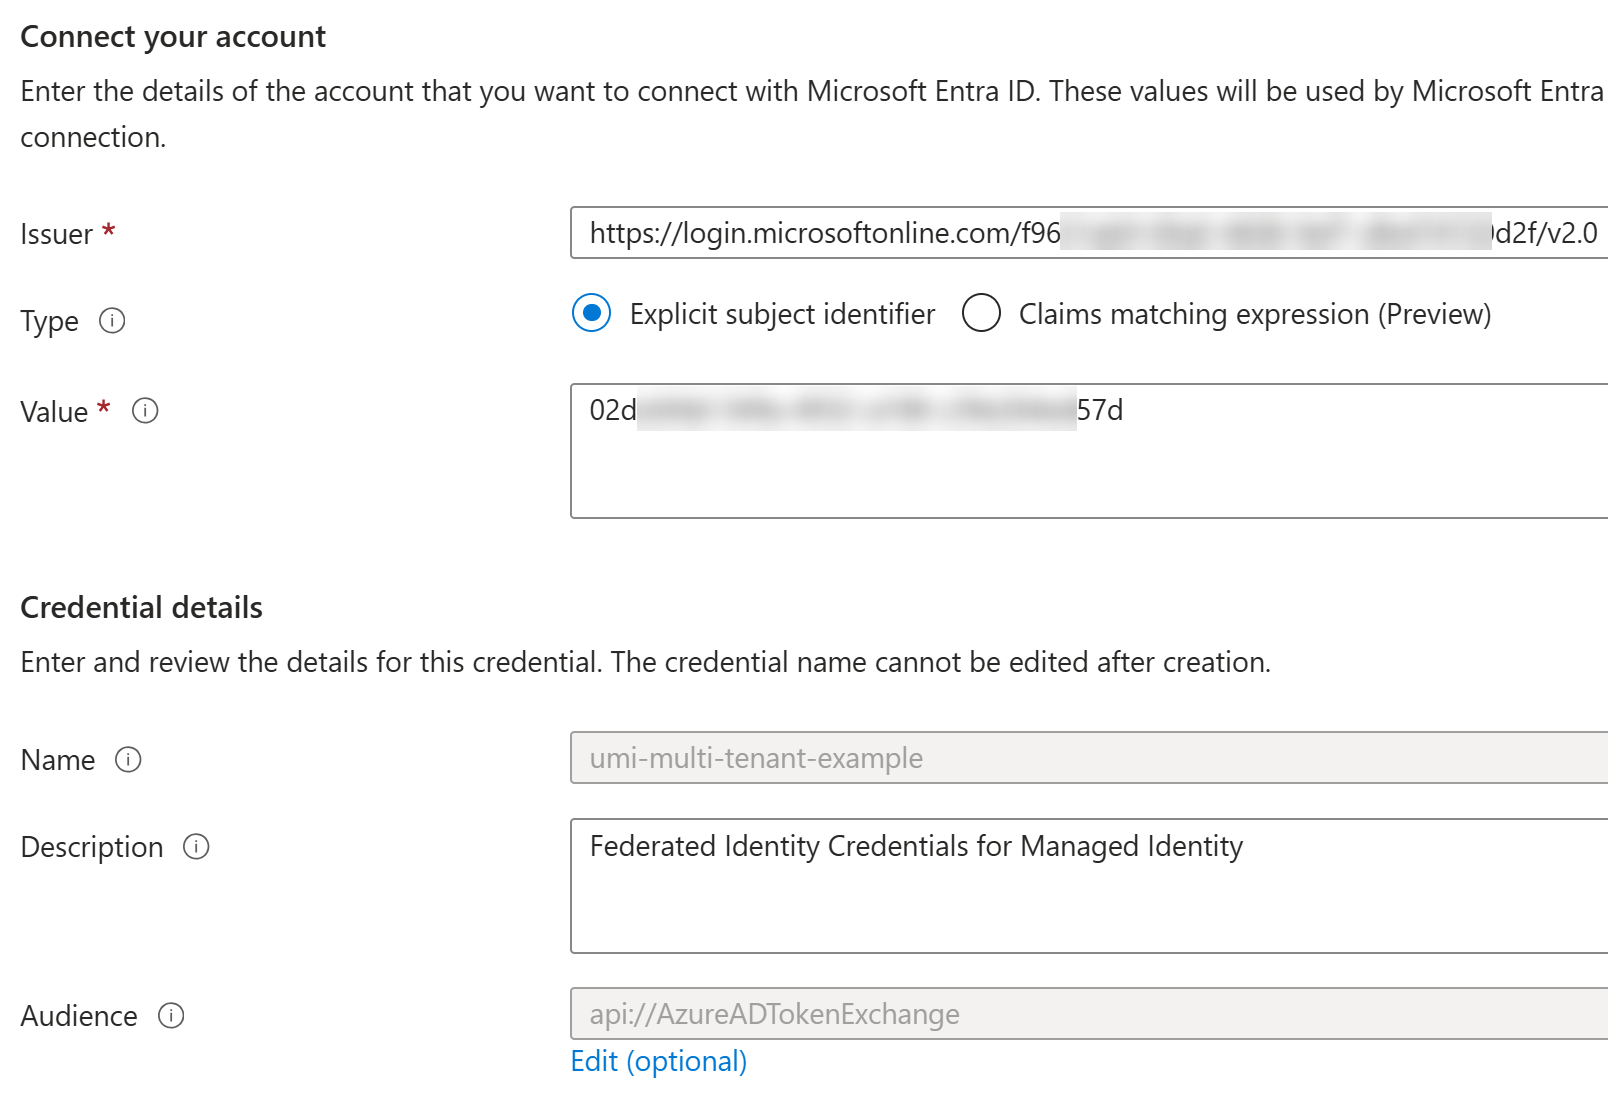Image resolution: width=1608 pixels, height=1095 pixels.
Task: Click the Description text area
Action: click(1089, 886)
